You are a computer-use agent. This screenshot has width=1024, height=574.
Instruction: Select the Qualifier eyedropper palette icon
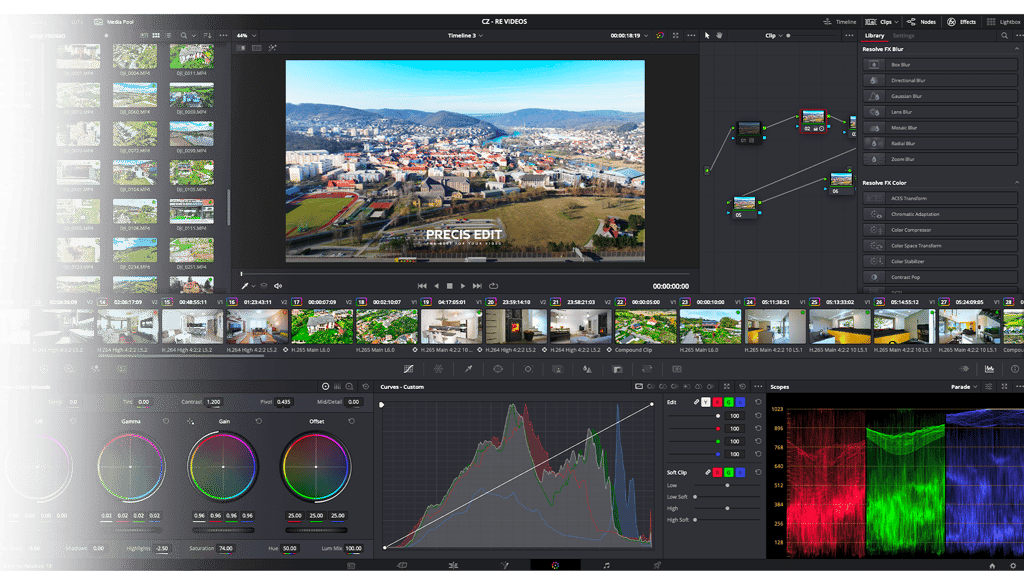[467, 369]
